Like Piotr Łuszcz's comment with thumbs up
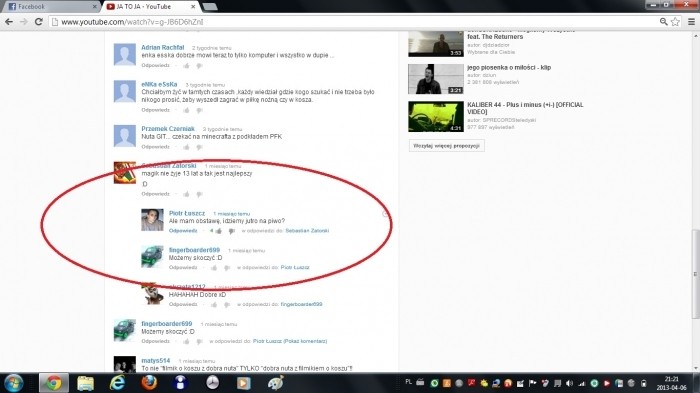The image size is (700, 393). (x=218, y=231)
